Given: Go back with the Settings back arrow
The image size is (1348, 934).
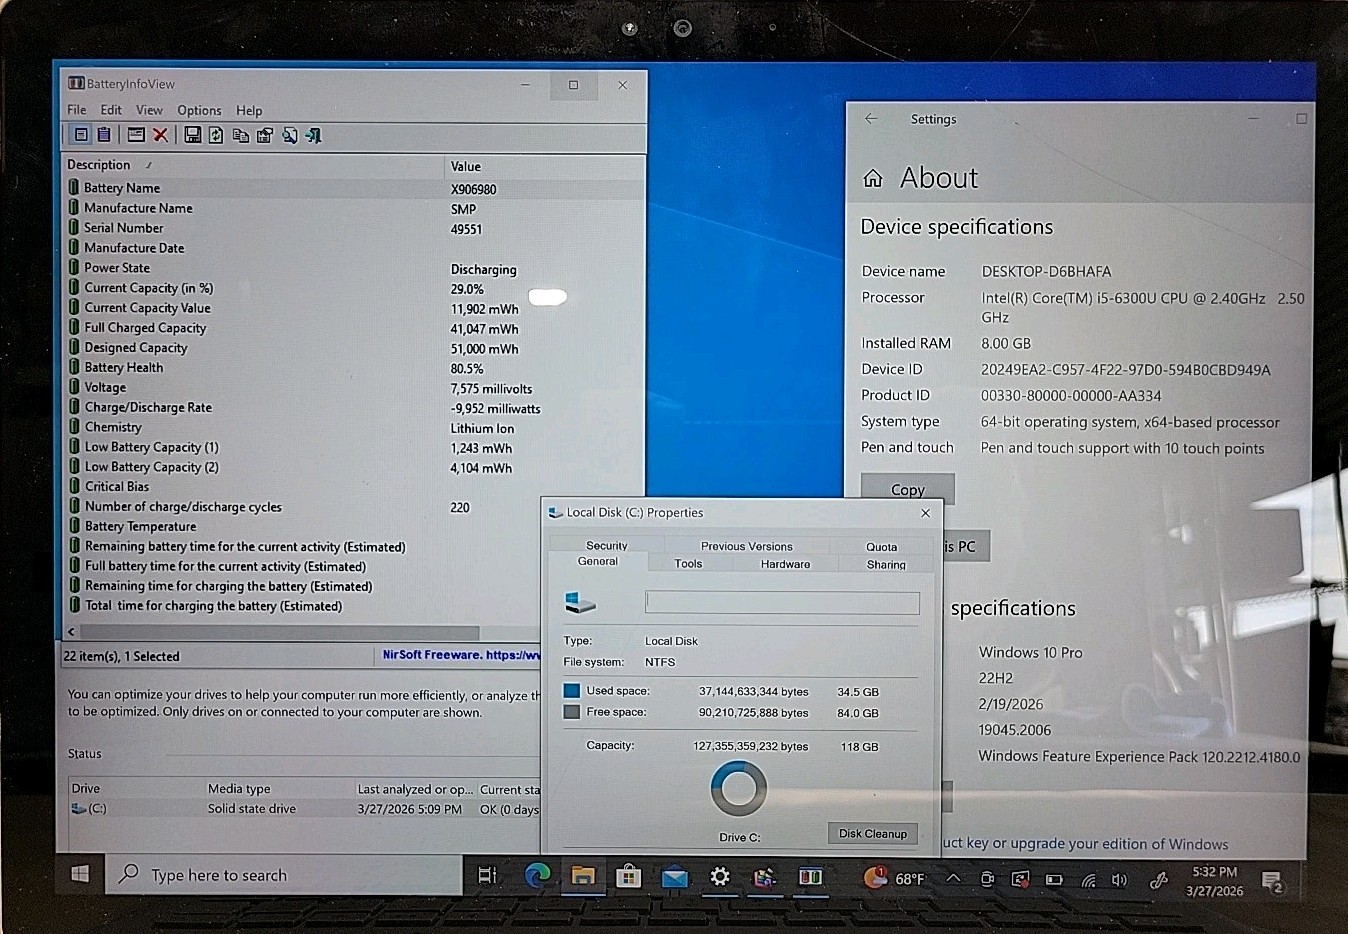Looking at the screenshot, I should click(871, 118).
